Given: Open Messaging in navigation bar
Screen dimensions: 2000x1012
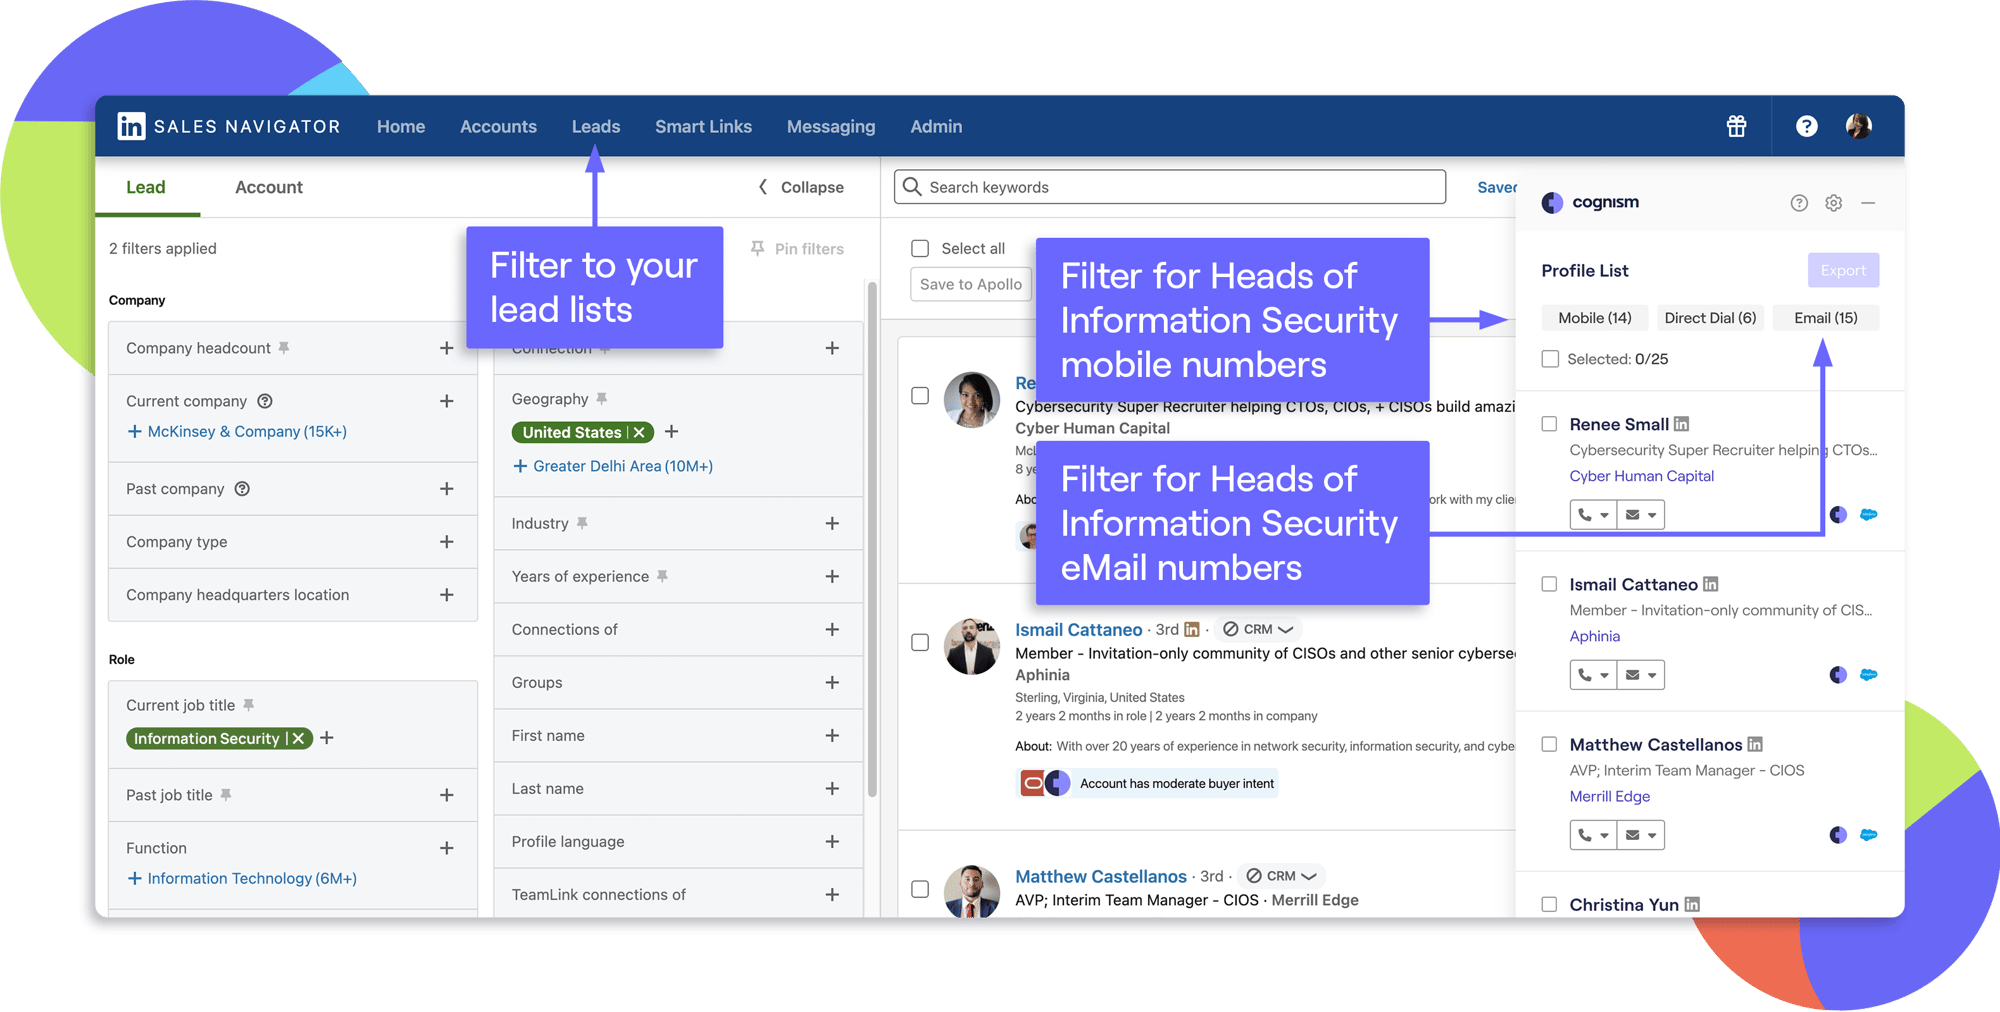Looking at the screenshot, I should [831, 126].
